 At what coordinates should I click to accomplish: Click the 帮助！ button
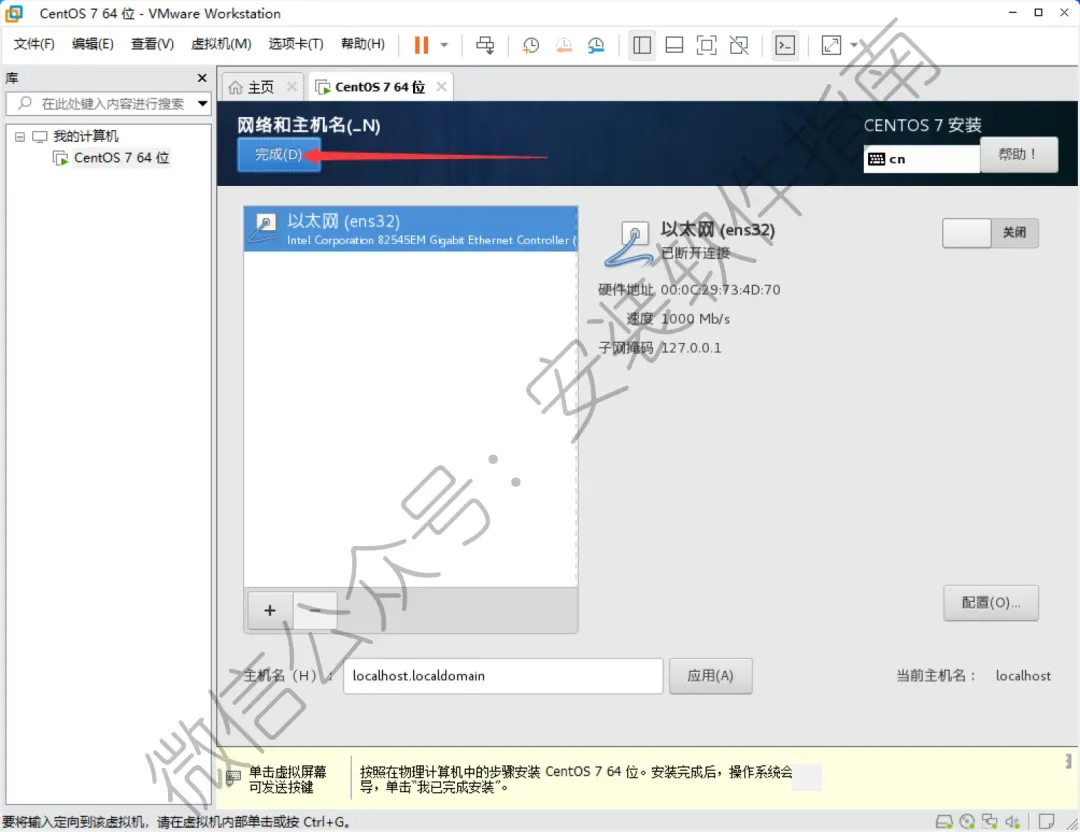1019,155
